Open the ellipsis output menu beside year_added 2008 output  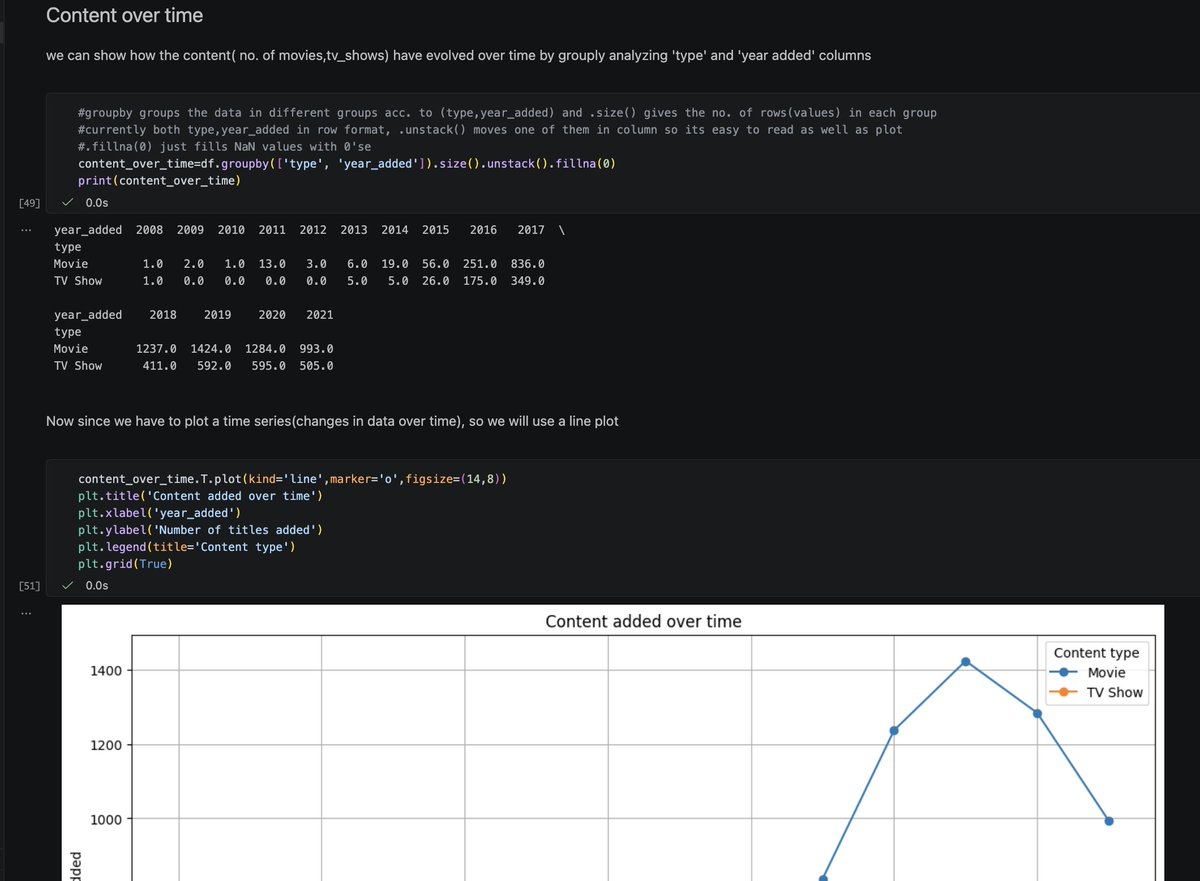pos(28,230)
